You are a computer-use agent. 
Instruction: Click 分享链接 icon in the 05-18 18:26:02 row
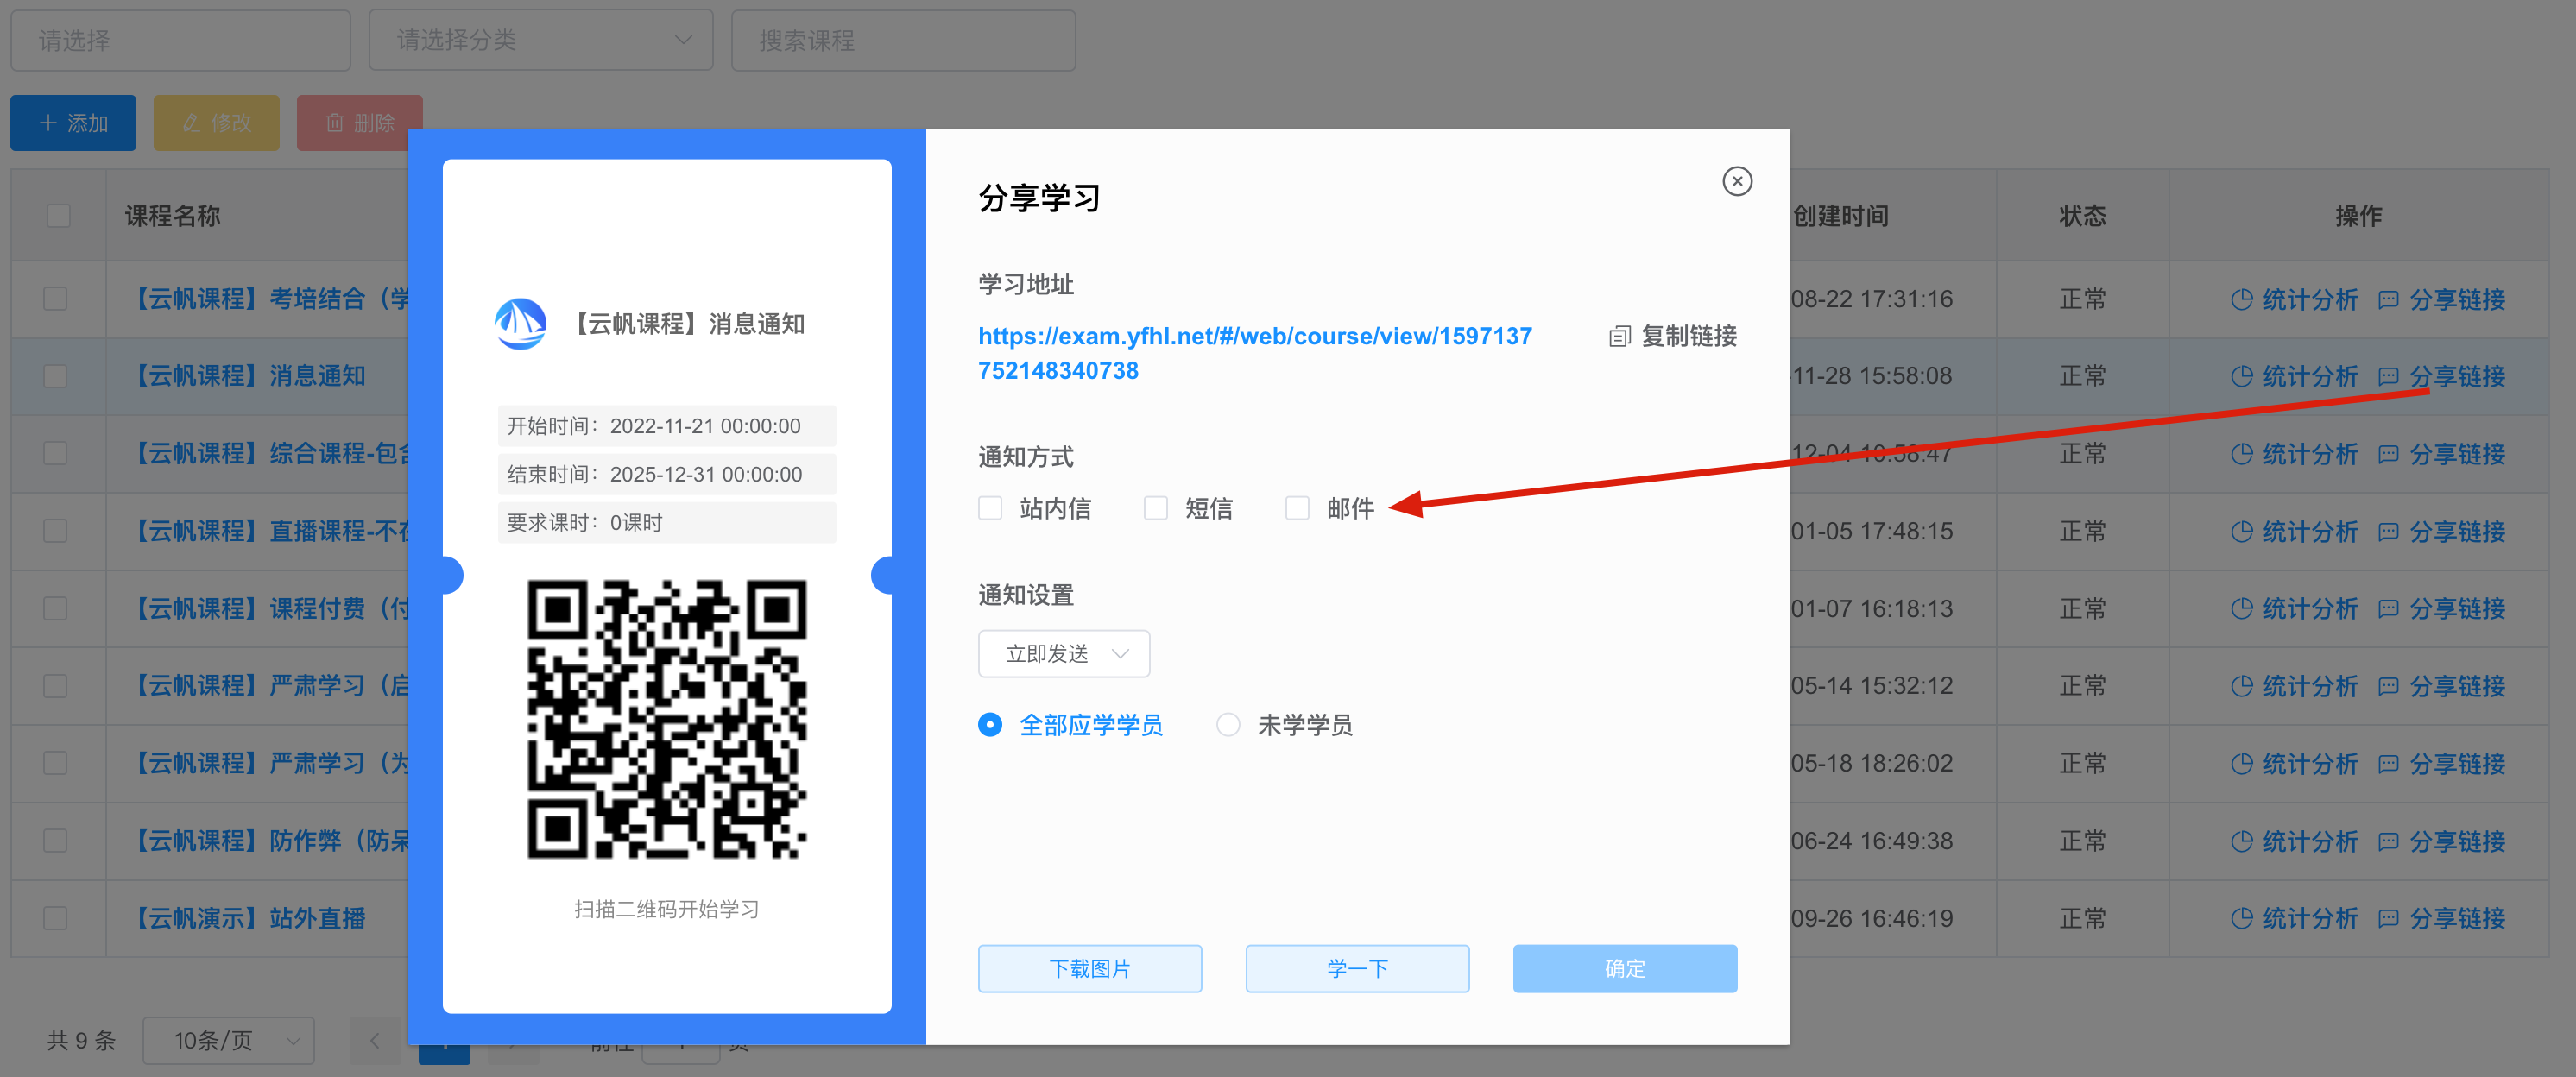[2388, 763]
